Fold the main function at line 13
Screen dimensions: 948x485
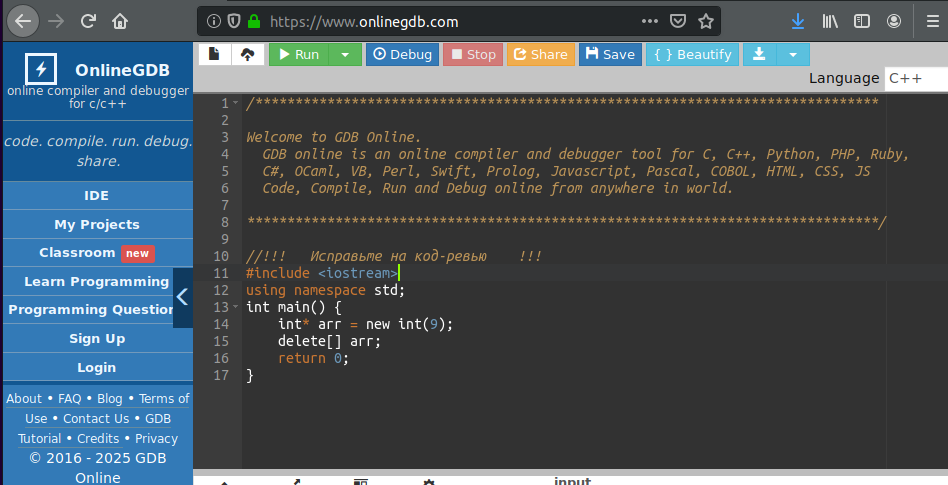coord(236,307)
